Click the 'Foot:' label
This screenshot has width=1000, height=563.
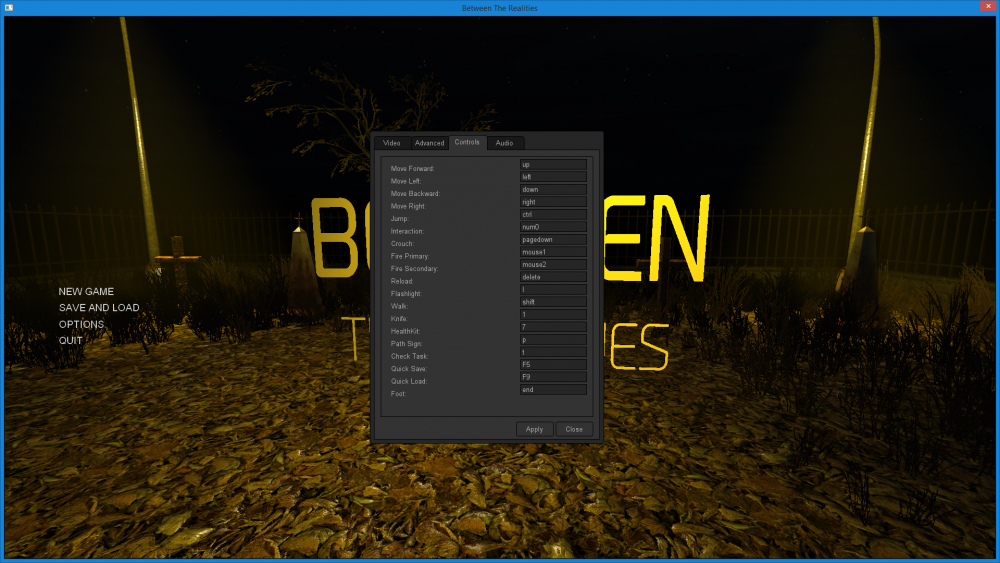[399, 393]
